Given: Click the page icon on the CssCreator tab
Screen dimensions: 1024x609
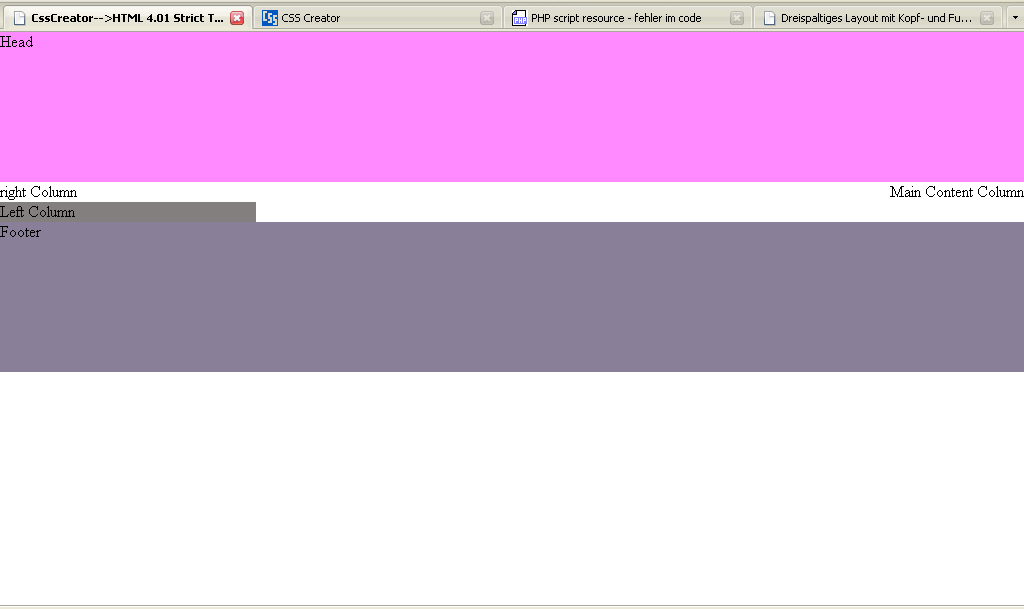Looking at the screenshot, I should [19, 18].
